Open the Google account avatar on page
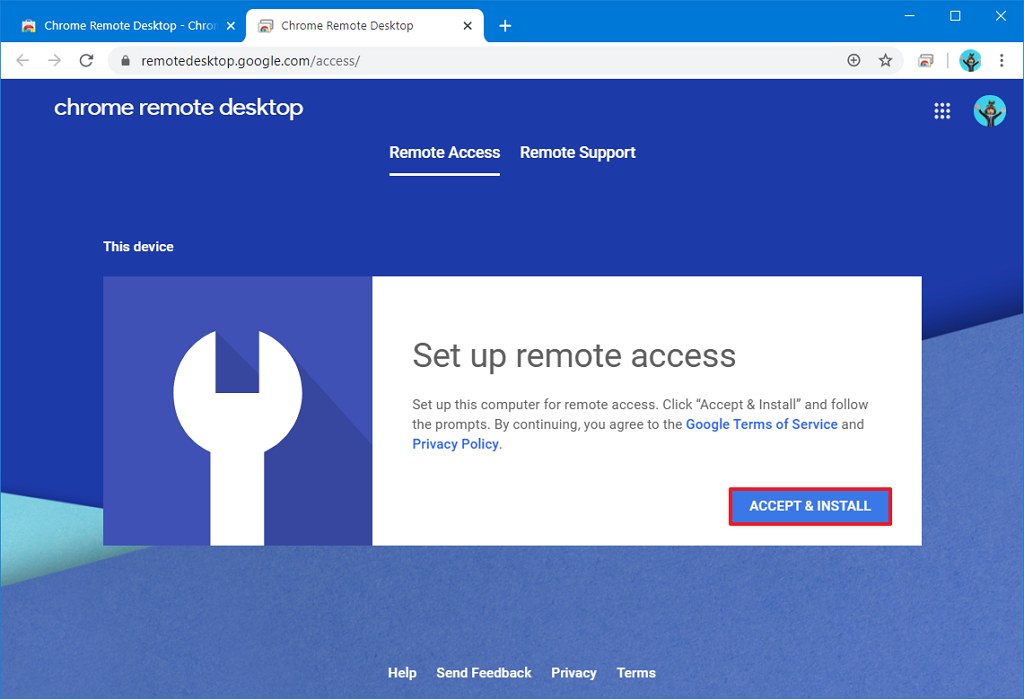Image resolution: width=1024 pixels, height=699 pixels. (x=989, y=111)
